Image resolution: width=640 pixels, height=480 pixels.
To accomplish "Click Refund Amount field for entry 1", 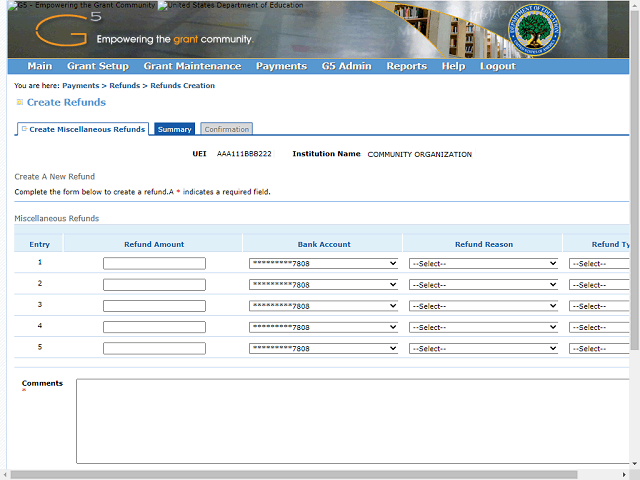I will tap(154, 264).
